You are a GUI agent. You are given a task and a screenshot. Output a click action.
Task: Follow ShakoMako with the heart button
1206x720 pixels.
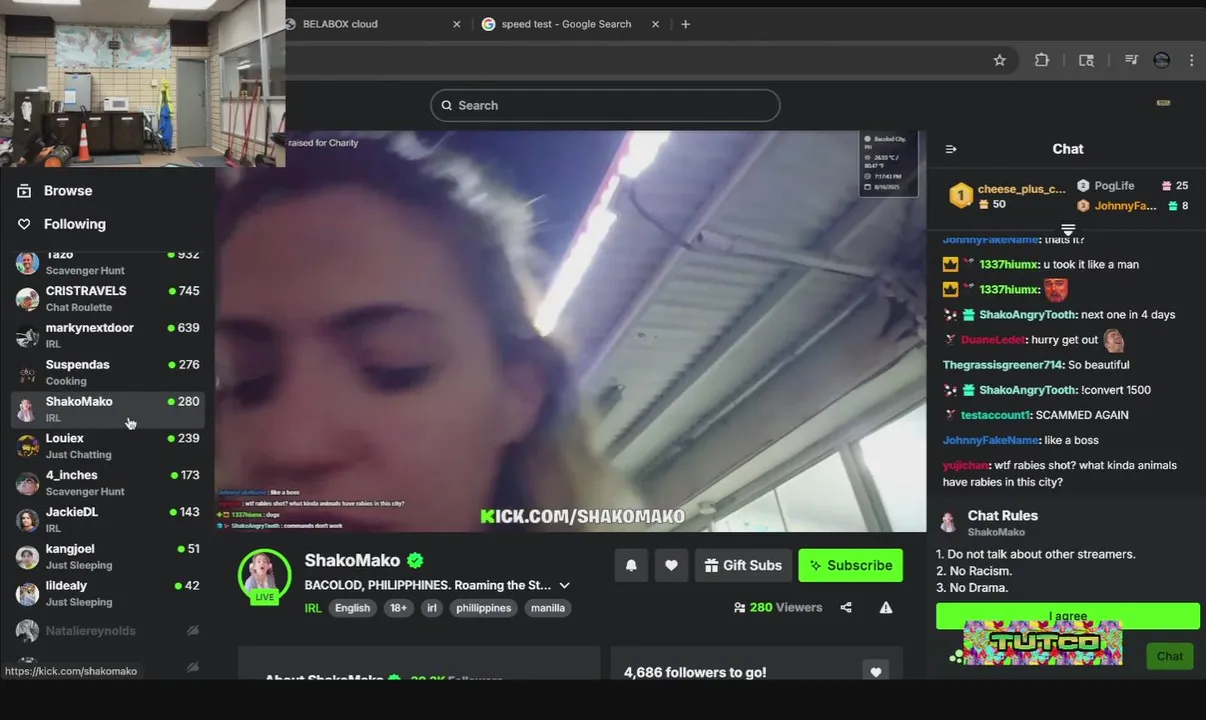point(671,565)
